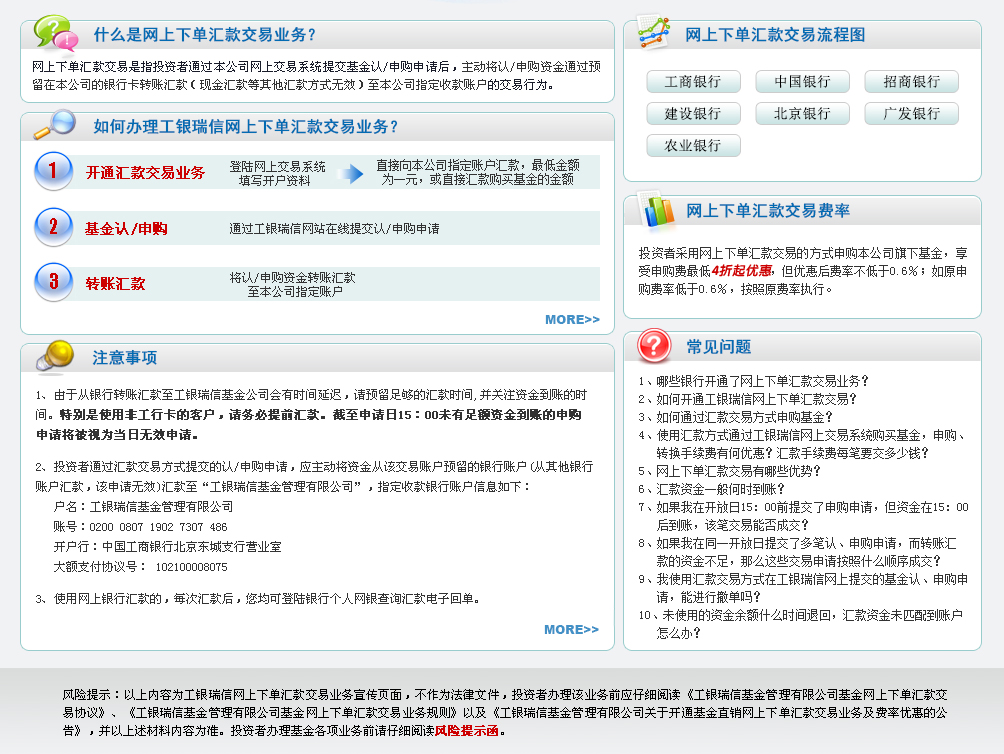This screenshot has height=754, width=1004.
Task: Open FAQ 2 on opening remittance trading
Action: [x=747, y=399]
